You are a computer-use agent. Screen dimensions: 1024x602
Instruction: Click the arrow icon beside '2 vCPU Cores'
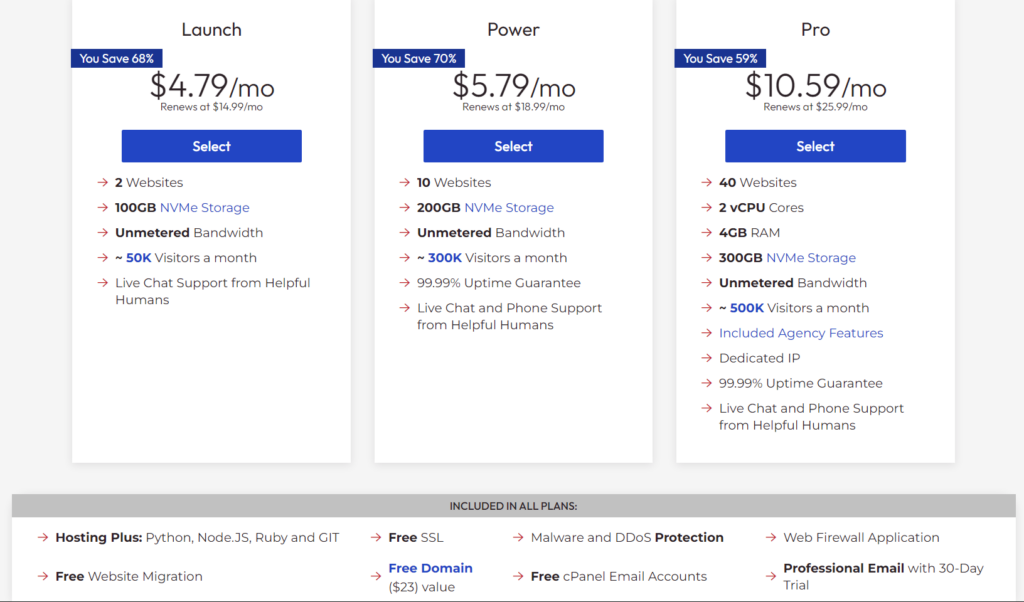pyautogui.click(x=706, y=208)
